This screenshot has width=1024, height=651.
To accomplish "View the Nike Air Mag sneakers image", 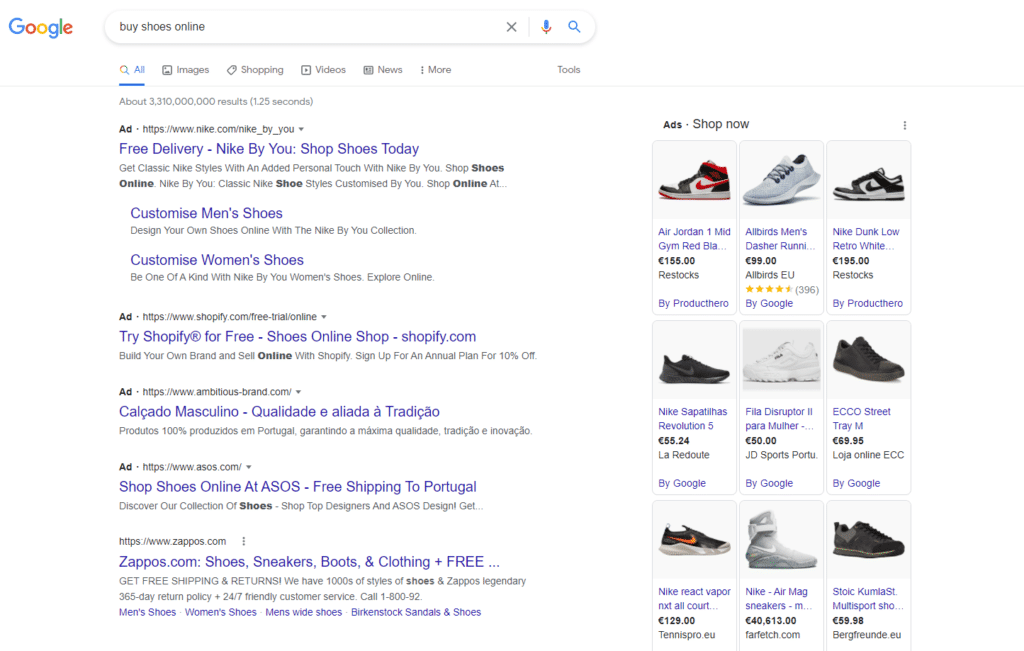I will coord(781,541).
